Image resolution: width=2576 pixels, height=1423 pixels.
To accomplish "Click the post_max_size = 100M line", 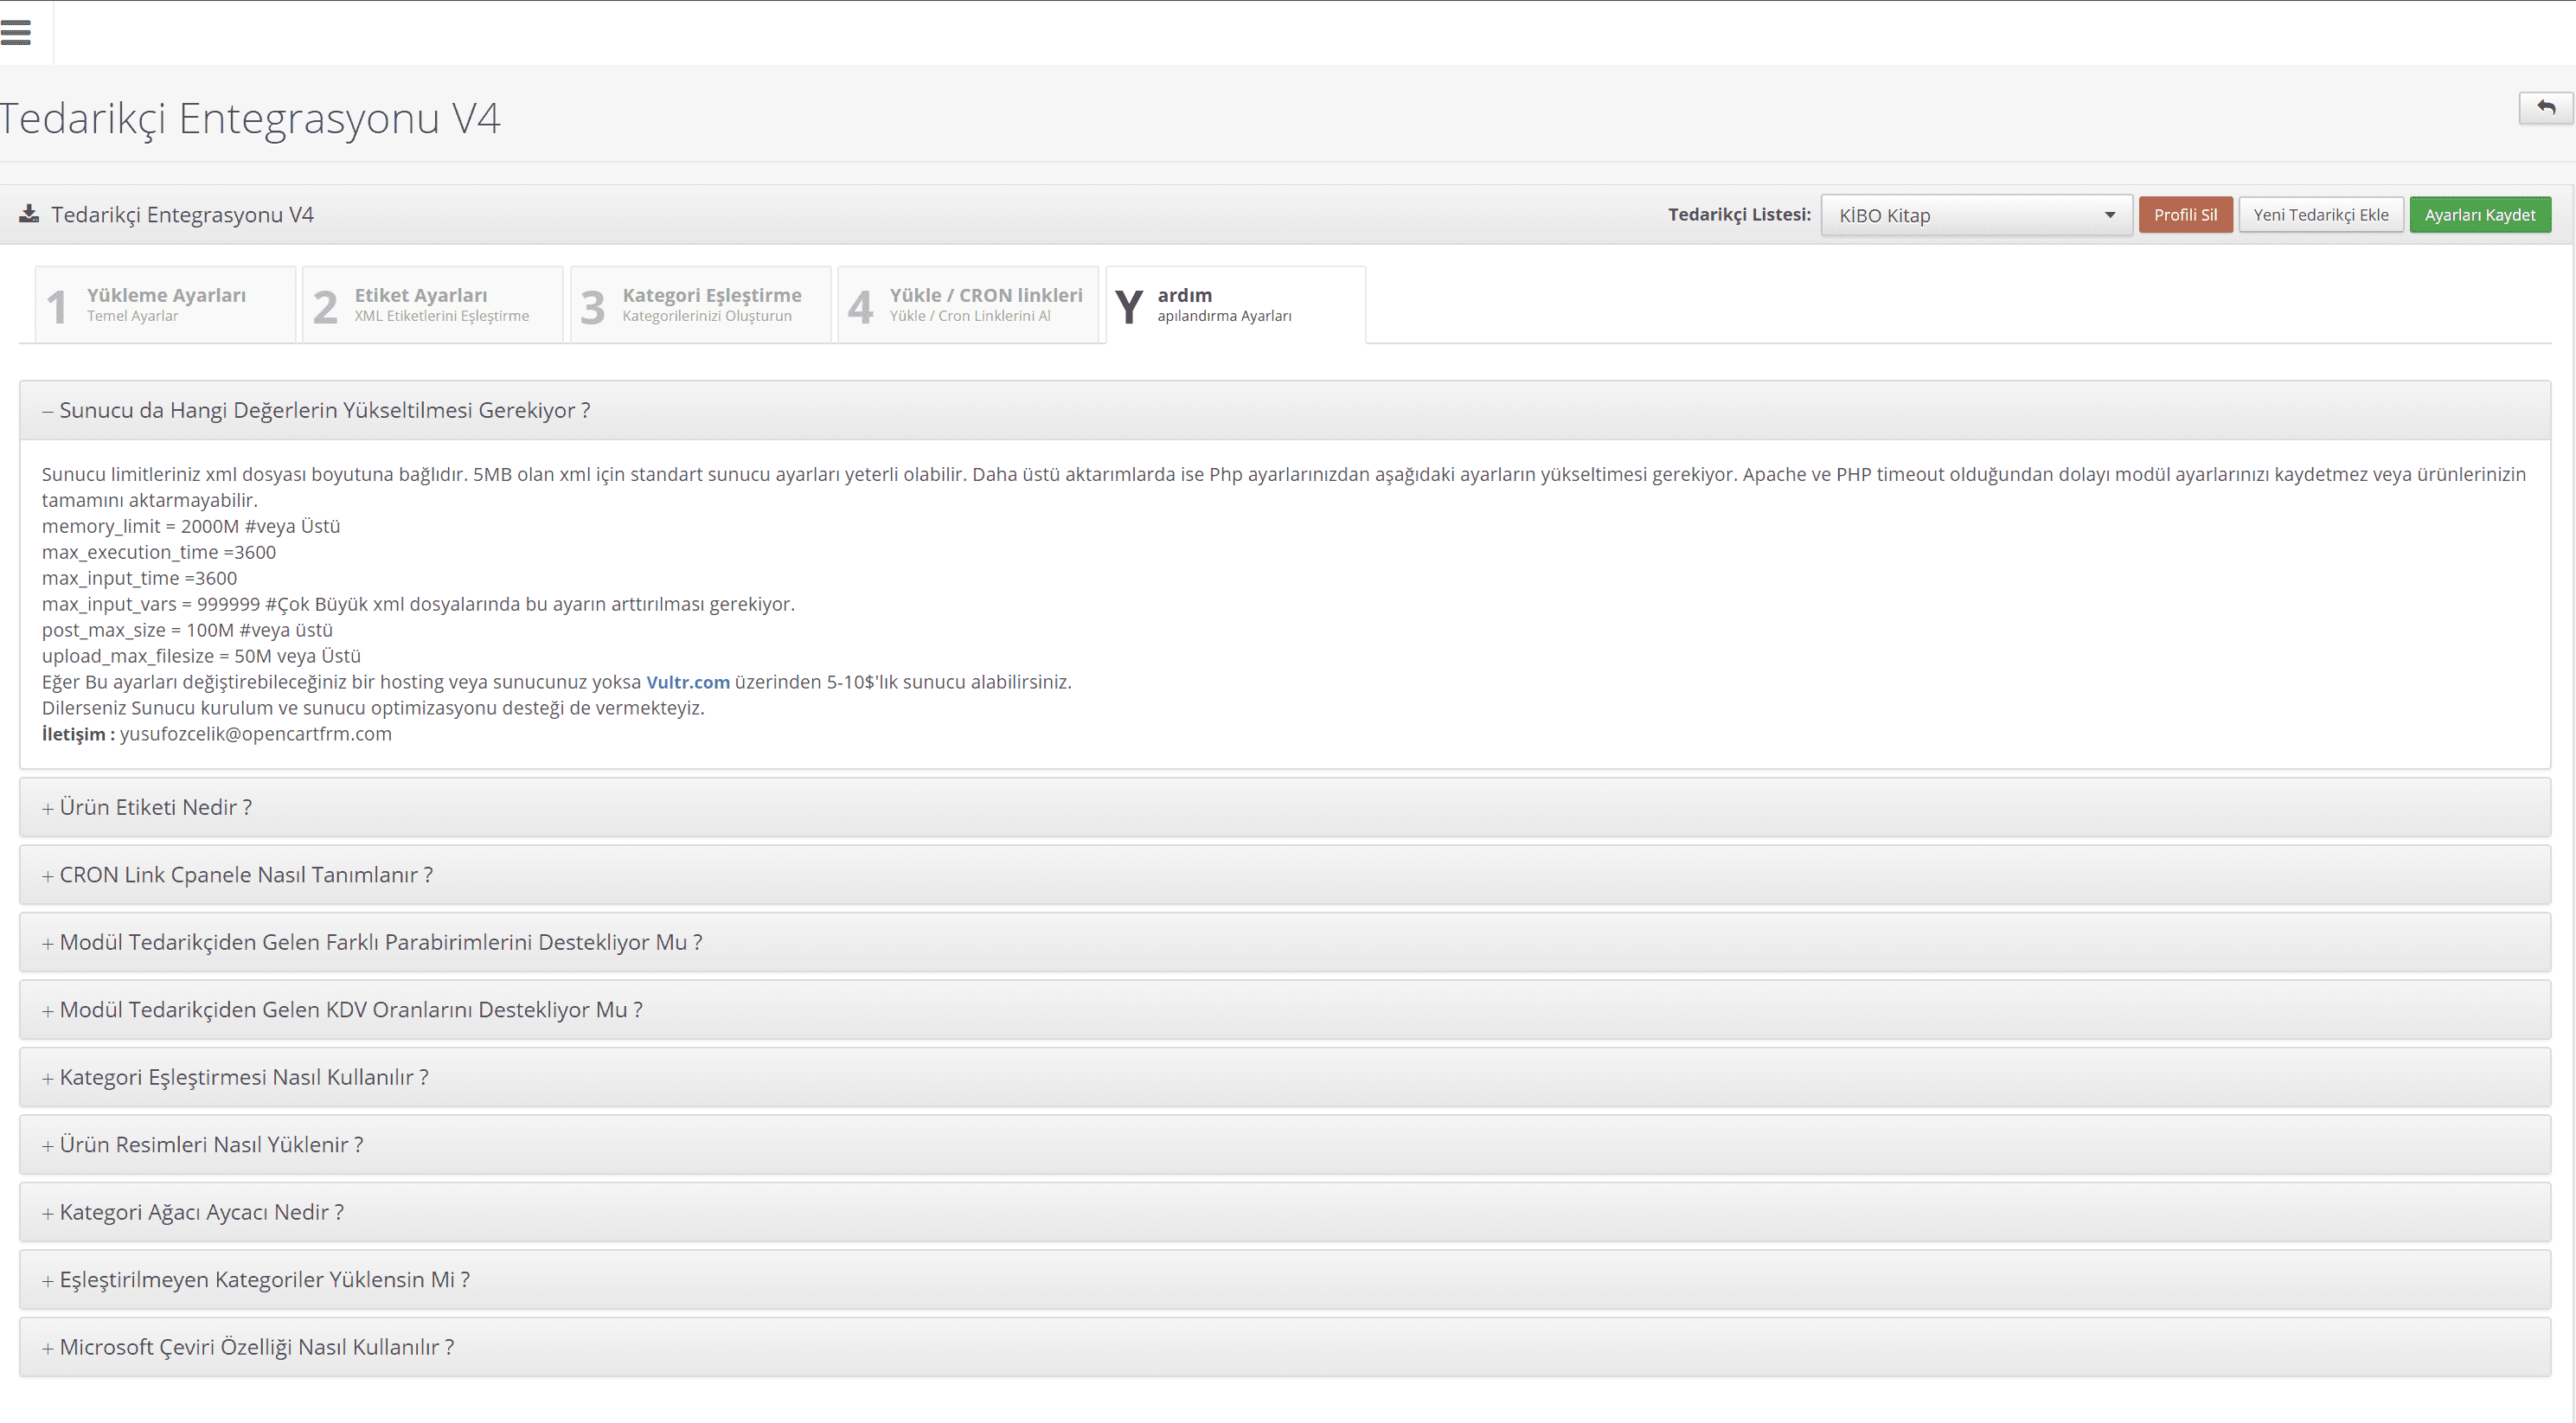I will pos(187,630).
